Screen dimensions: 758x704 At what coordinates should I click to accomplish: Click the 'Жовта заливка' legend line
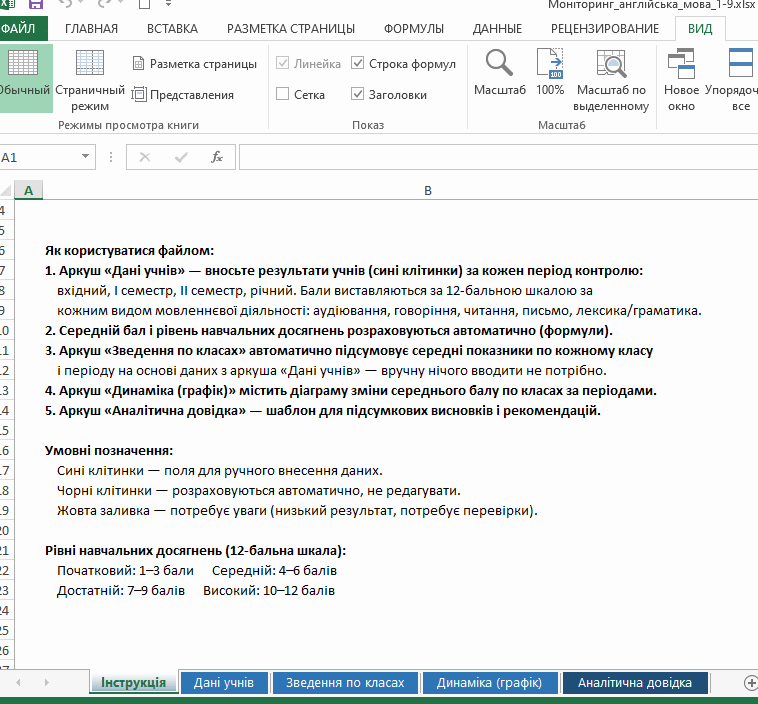(297, 511)
